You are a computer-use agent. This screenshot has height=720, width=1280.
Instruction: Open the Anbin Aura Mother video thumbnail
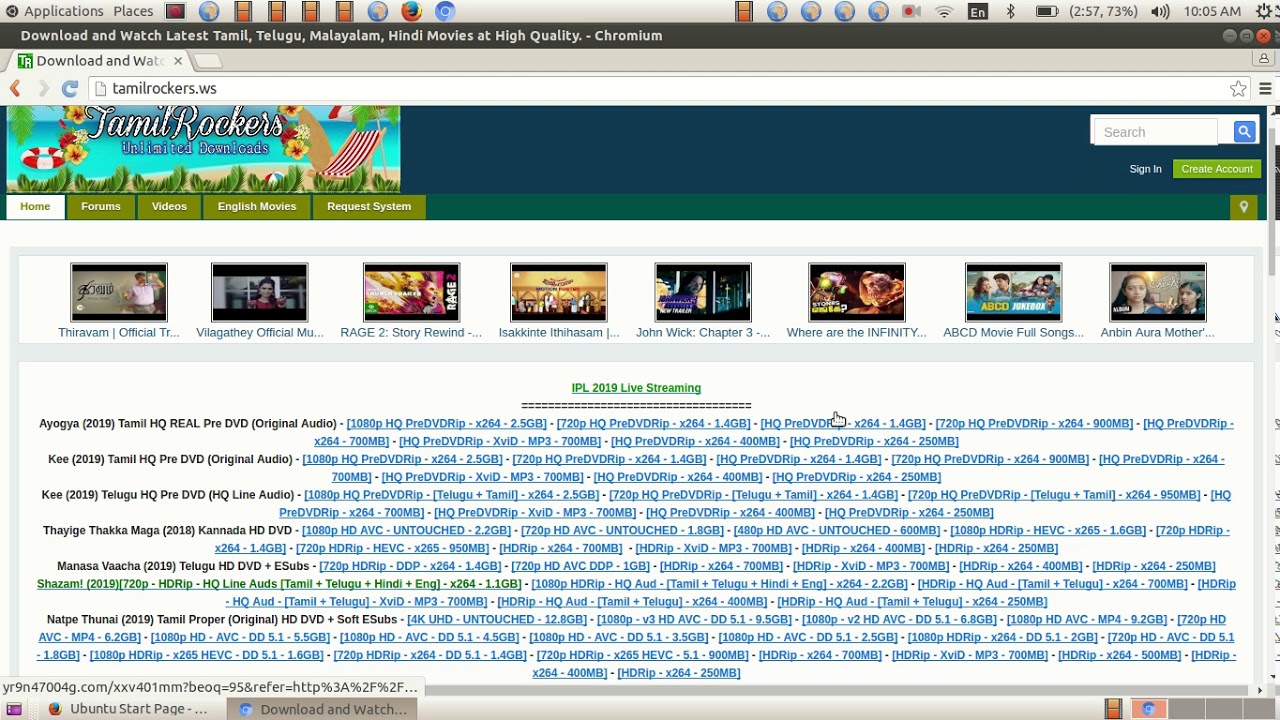pyautogui.click(x=1158, y=292)
